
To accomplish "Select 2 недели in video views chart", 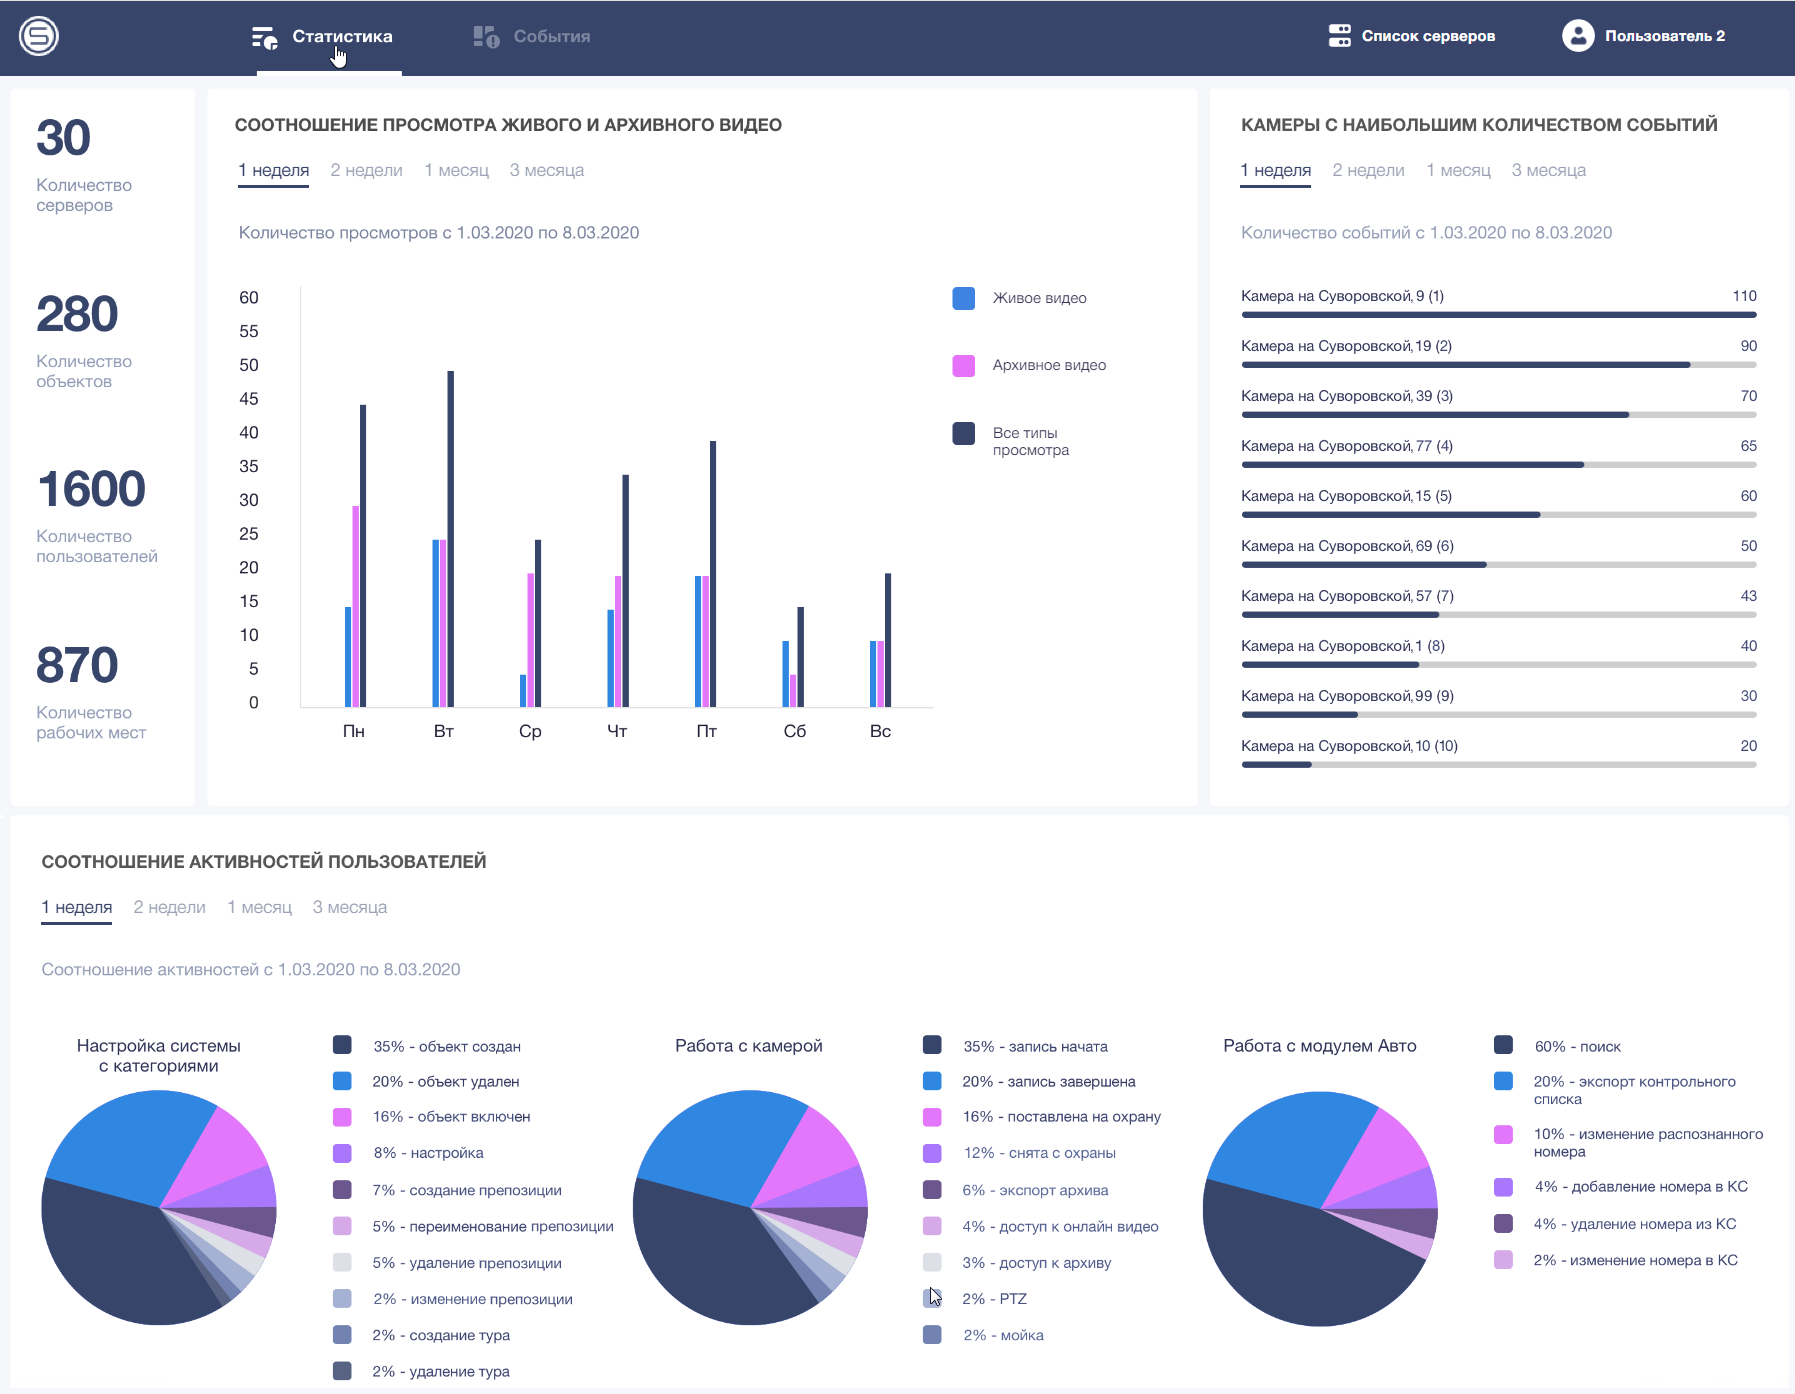I will tap(366, 170).
